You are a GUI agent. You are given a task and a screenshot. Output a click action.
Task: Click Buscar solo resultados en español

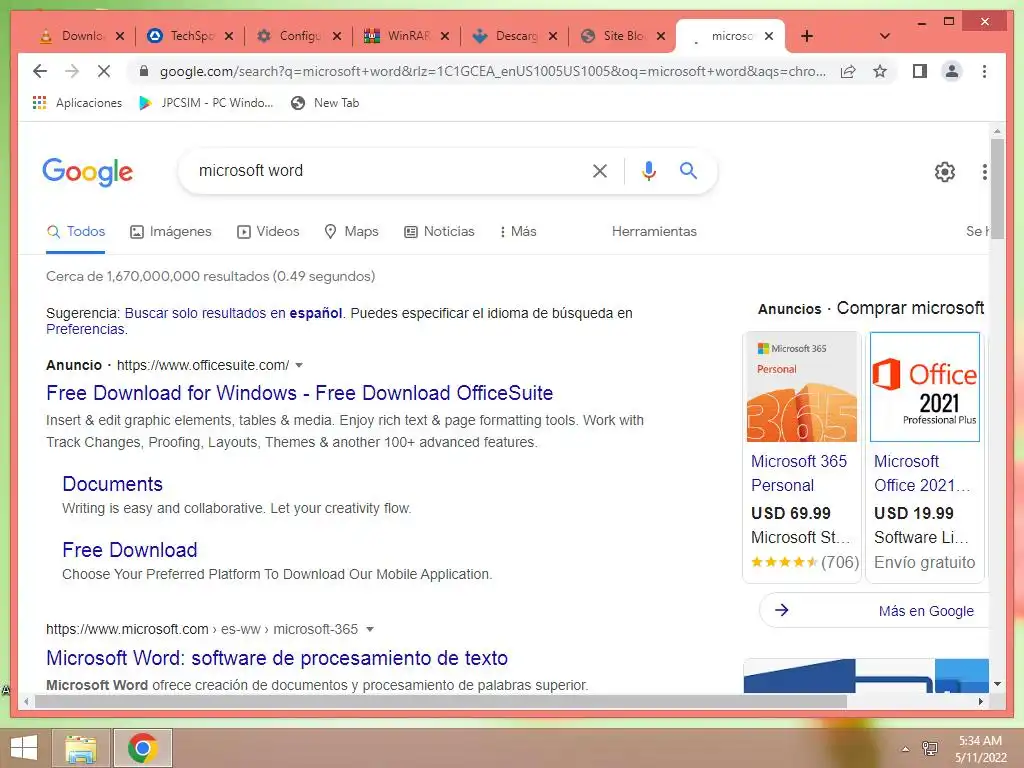233,313
